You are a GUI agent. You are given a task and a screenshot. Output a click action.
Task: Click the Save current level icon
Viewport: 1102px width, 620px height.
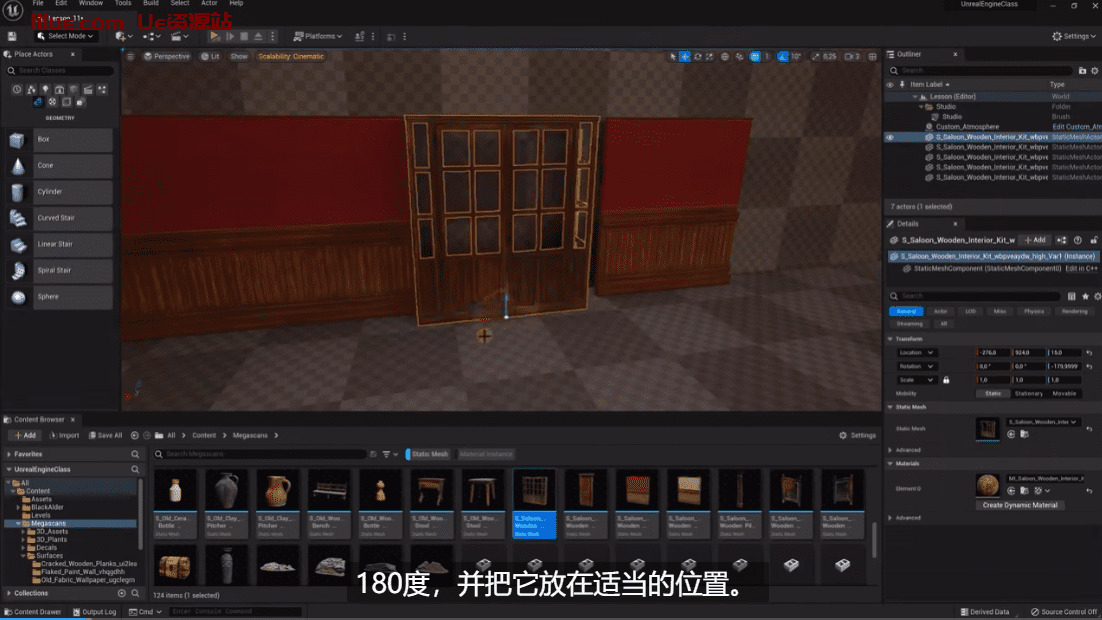click(x=12, y=36)
